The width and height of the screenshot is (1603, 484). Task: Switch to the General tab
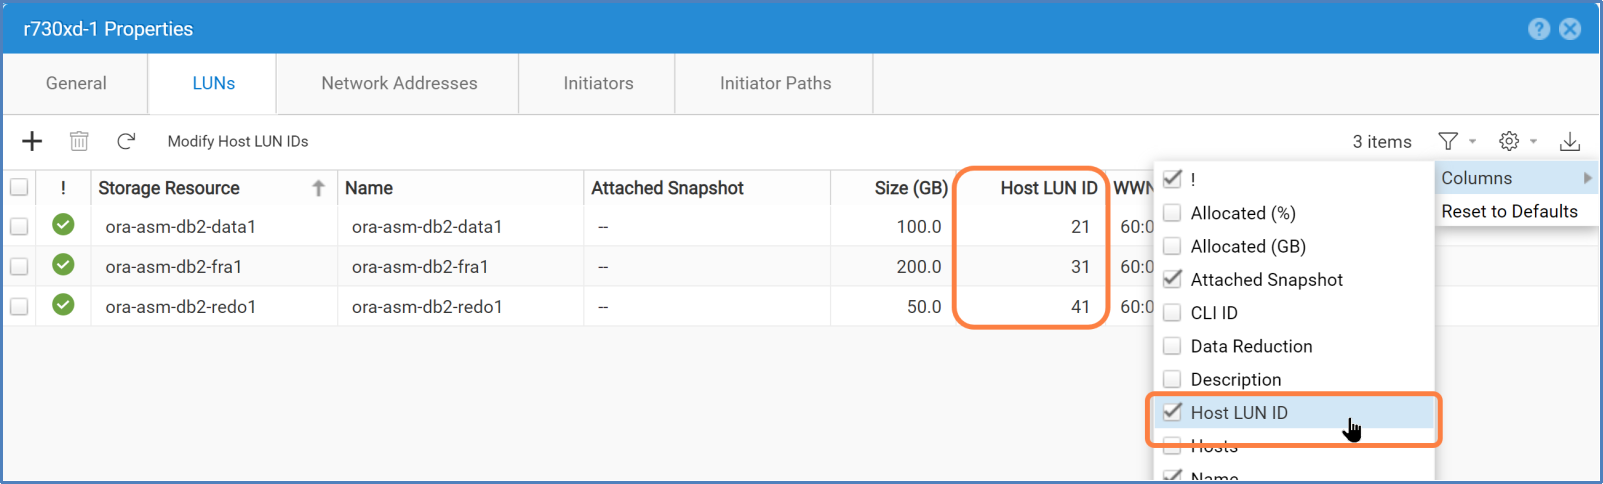(x=76, y=83)
